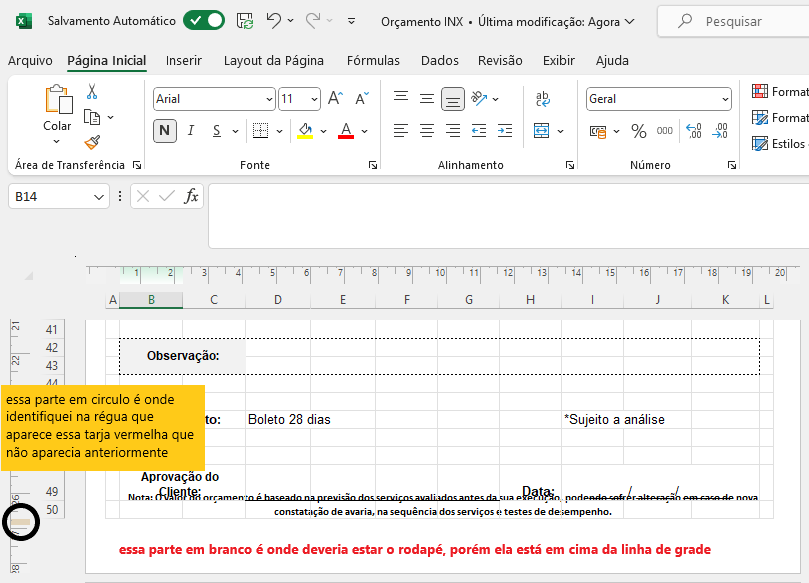Click the Increase Indent icon
The image size is (809, 583).
505,131
